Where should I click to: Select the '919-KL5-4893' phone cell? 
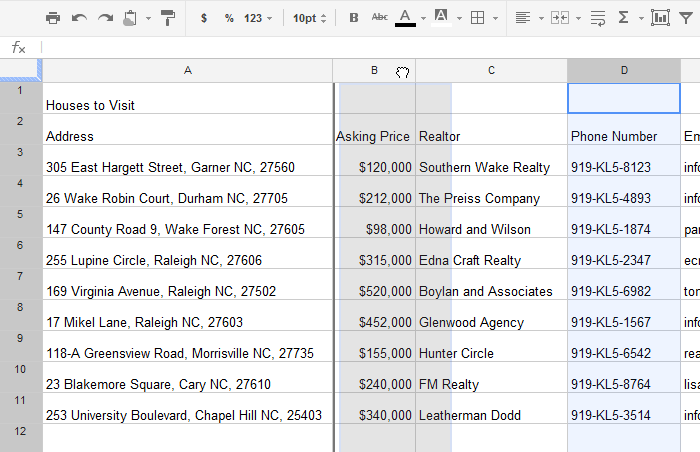click(624, 191)
